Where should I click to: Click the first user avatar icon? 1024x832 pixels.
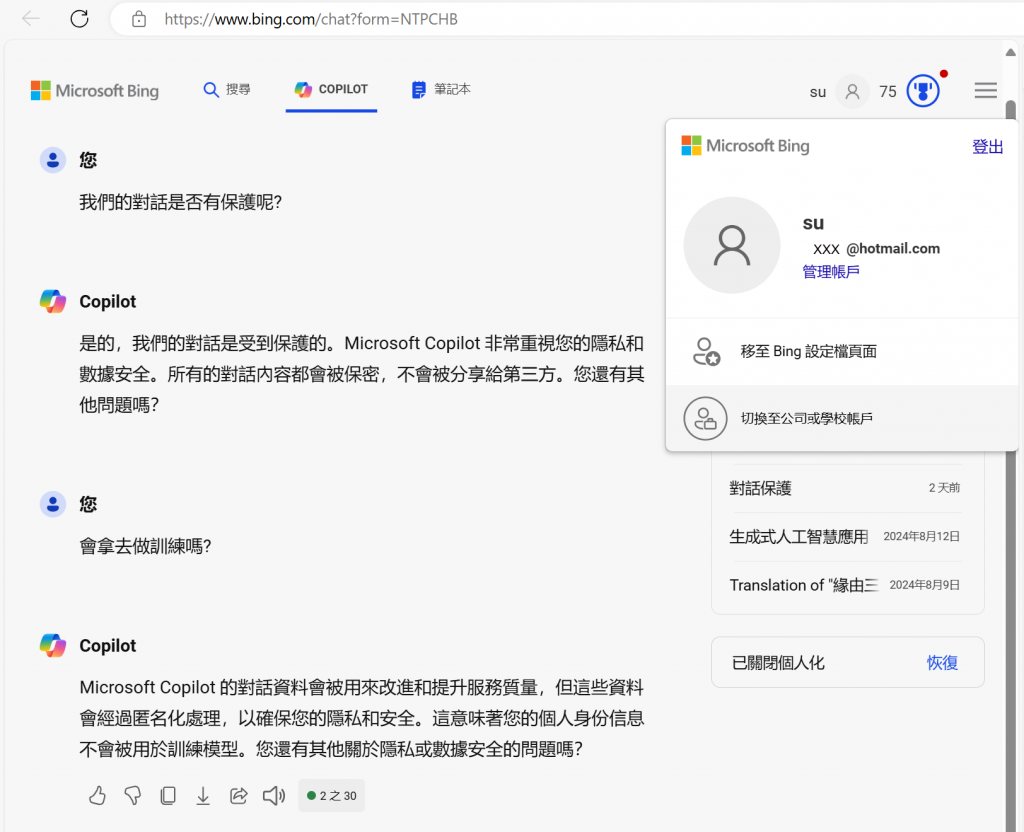(x=53, y=160)
